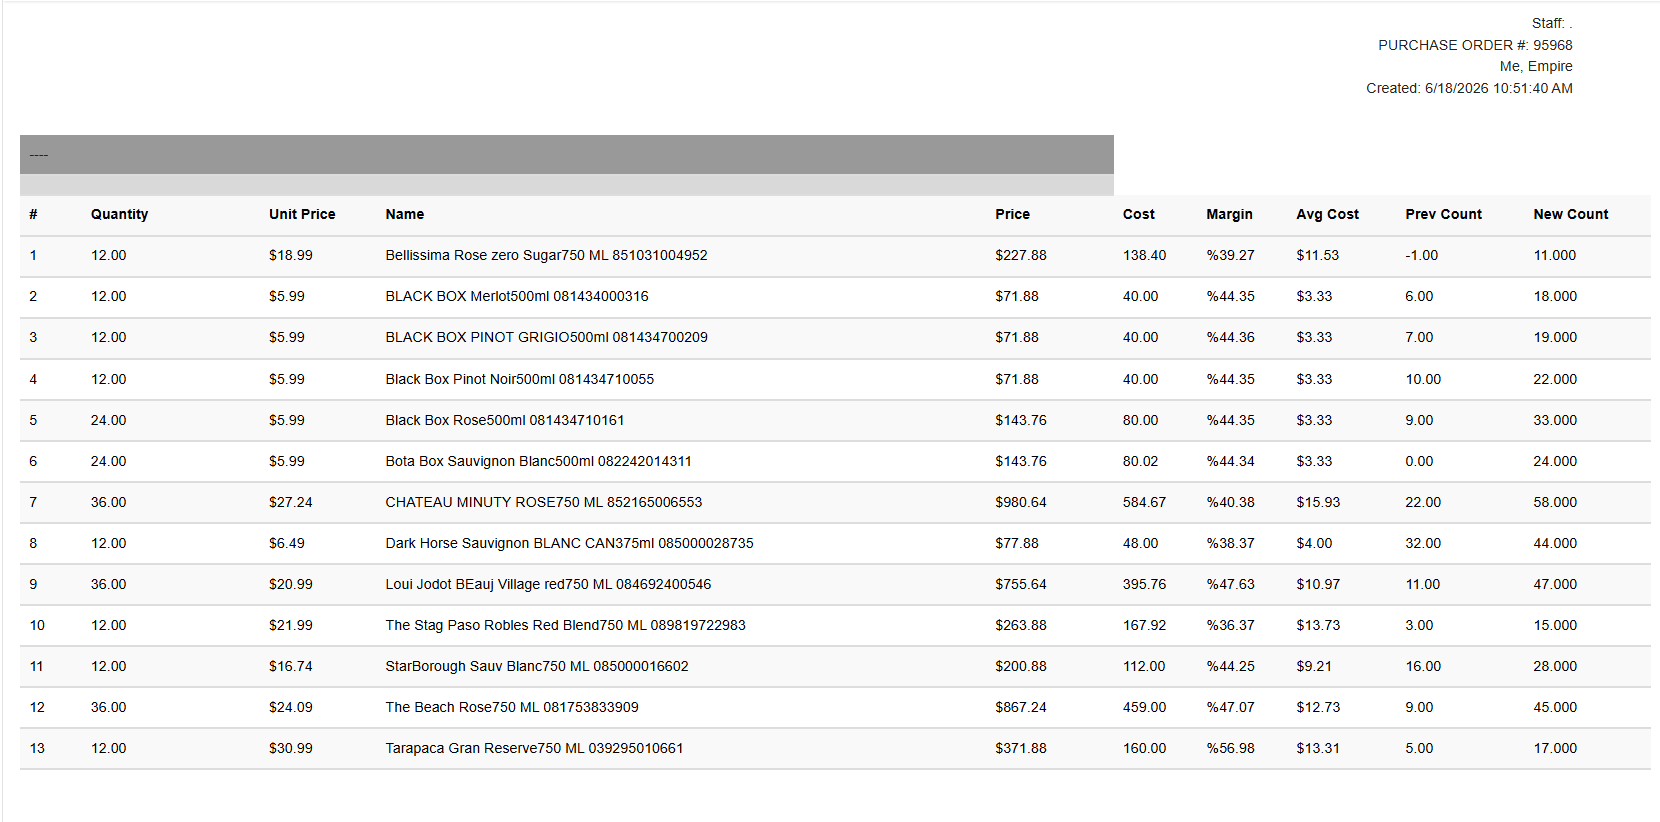Click the $30.99 unit price cell
1660x822 pixels.
291,748
